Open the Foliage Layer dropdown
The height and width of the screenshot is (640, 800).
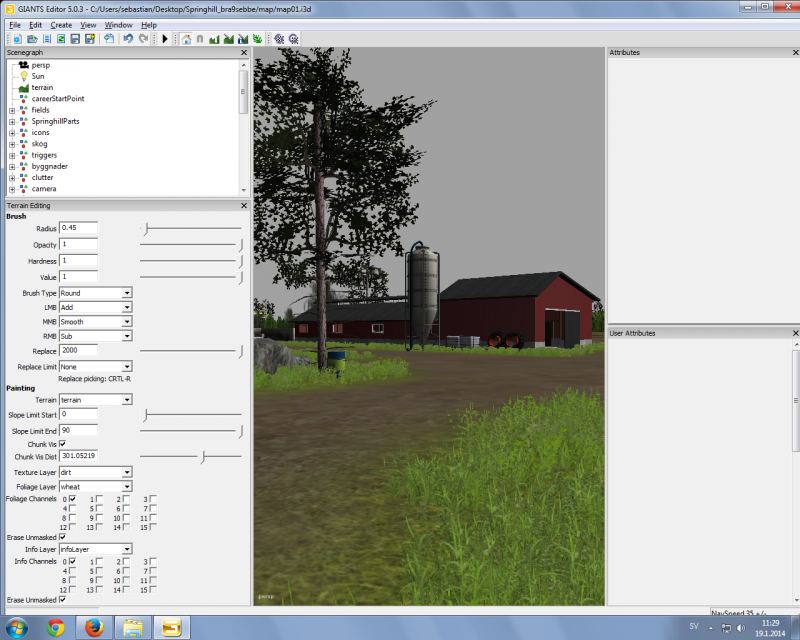[96, 486]
